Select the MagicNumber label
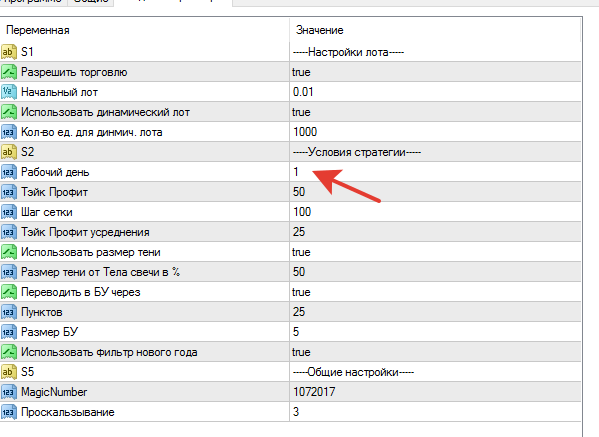599x437 pixels. click(x=54, y=392)
